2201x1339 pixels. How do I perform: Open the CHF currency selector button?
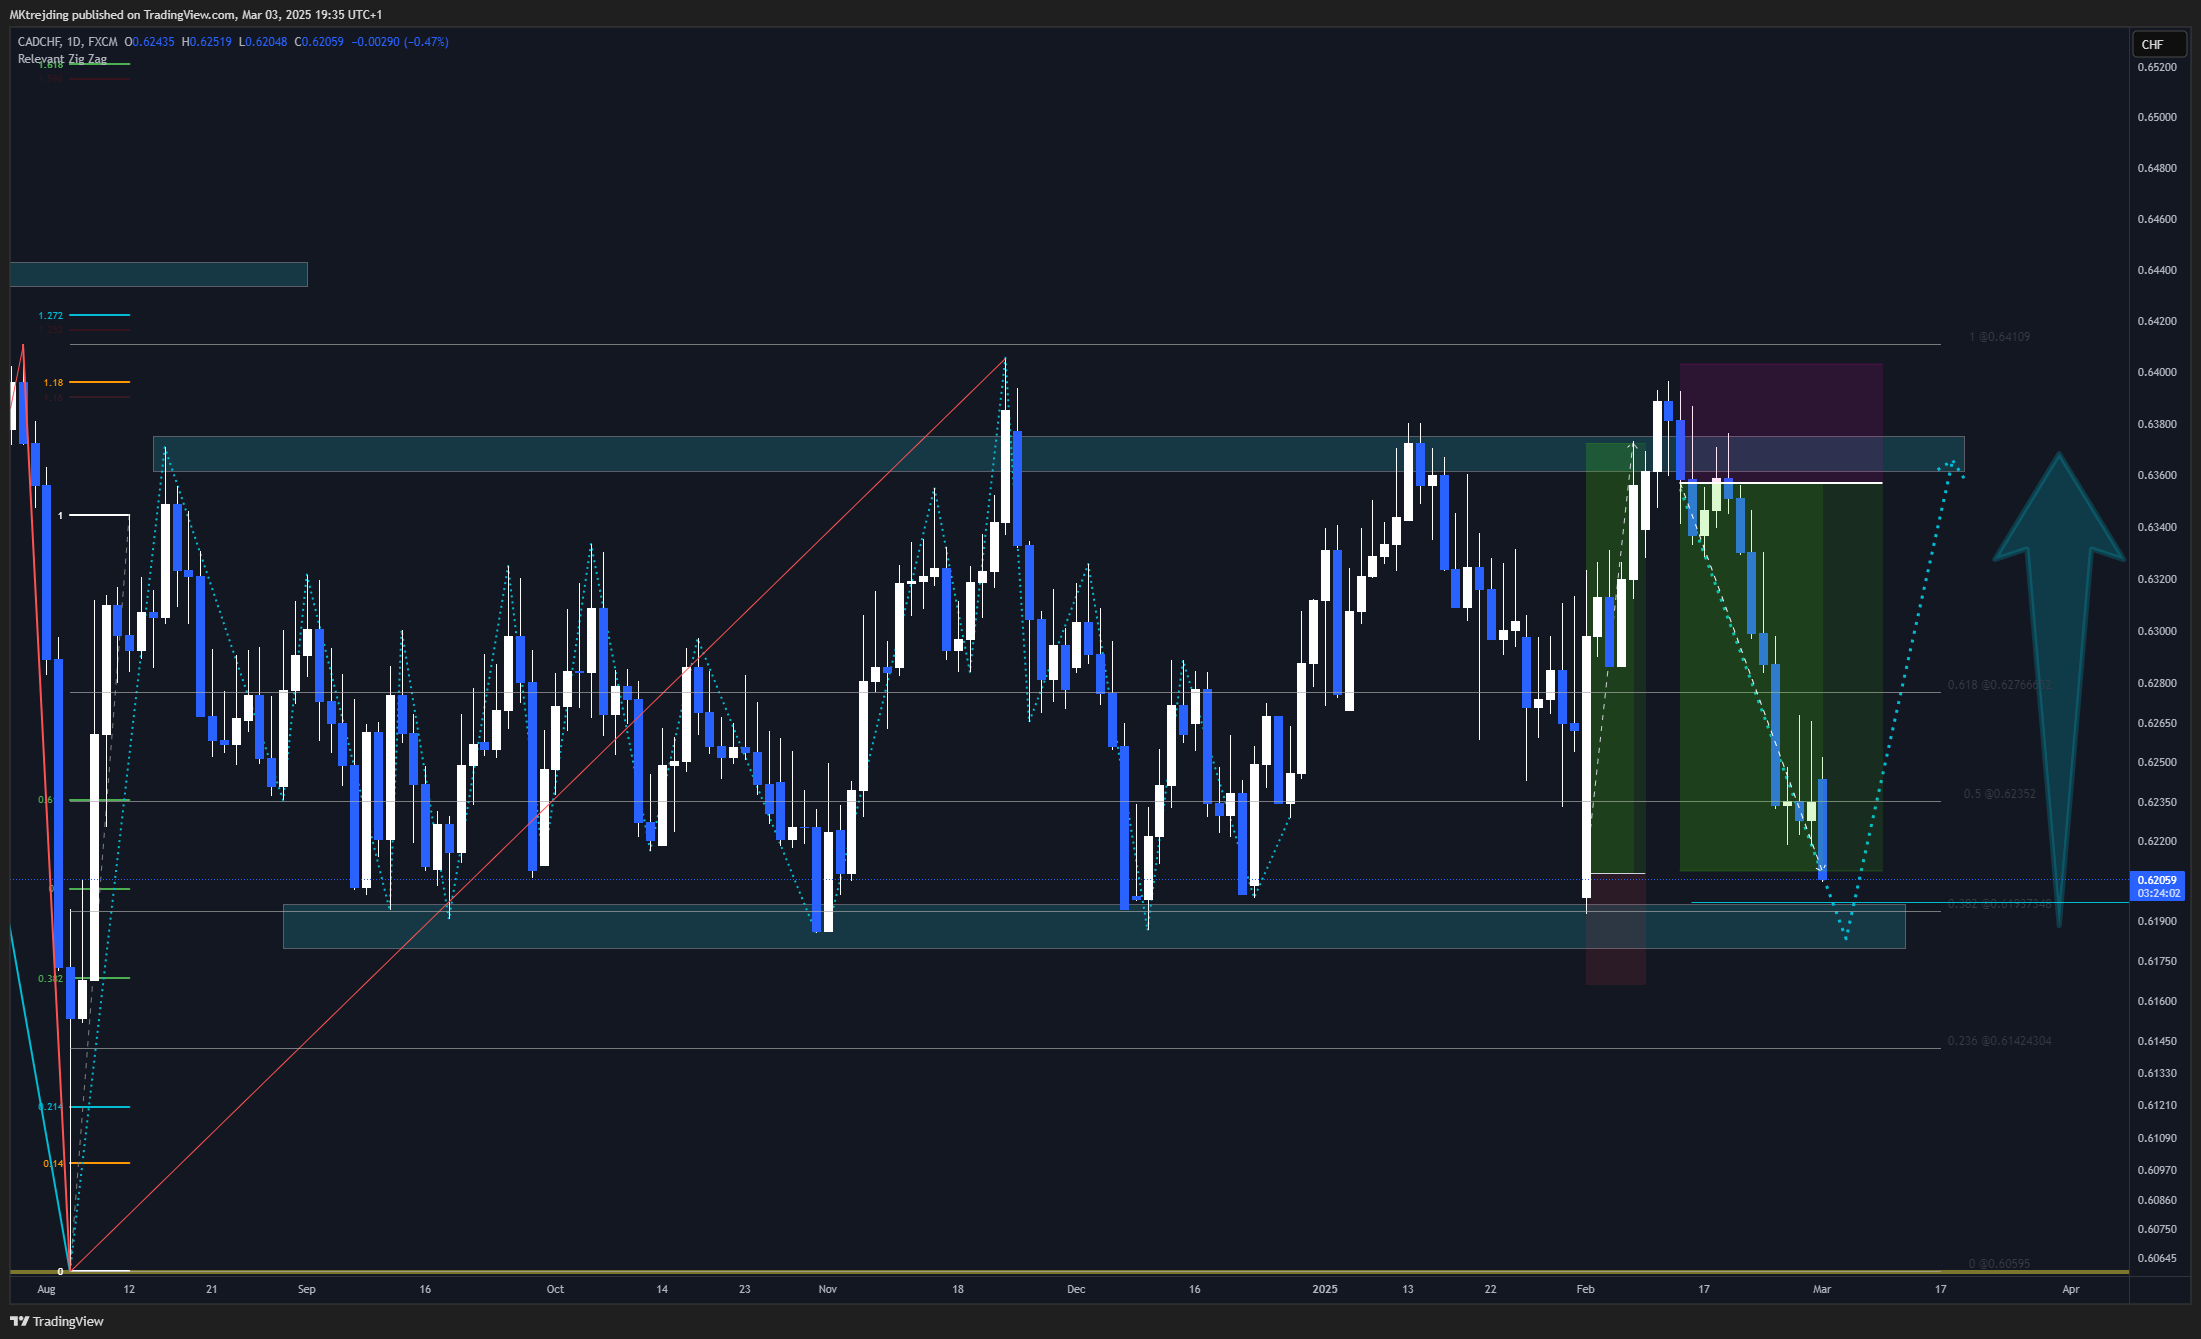2158,44
